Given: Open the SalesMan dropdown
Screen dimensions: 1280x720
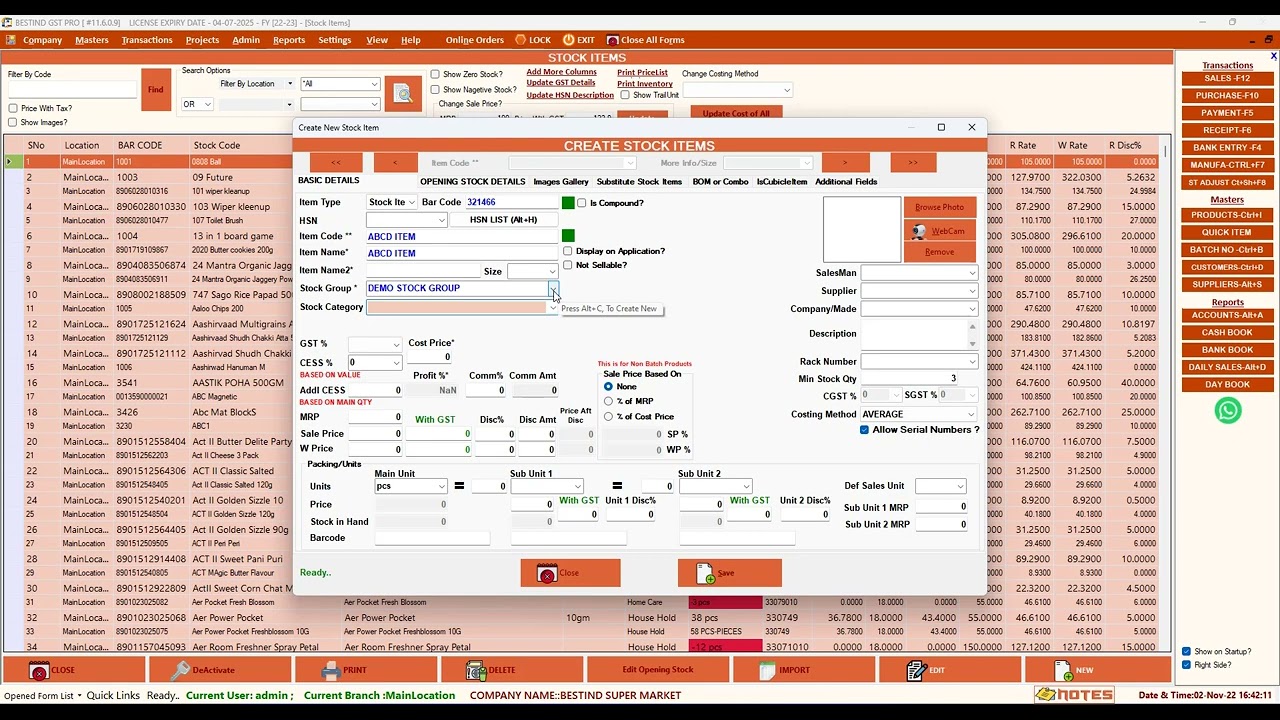Looking at the screenshot, I should click(971, 273).
